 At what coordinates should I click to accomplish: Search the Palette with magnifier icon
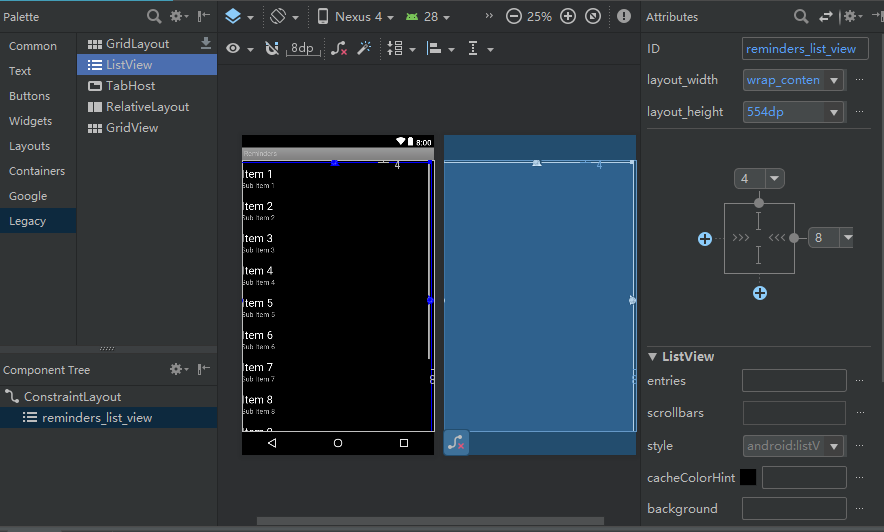point(154,16)
